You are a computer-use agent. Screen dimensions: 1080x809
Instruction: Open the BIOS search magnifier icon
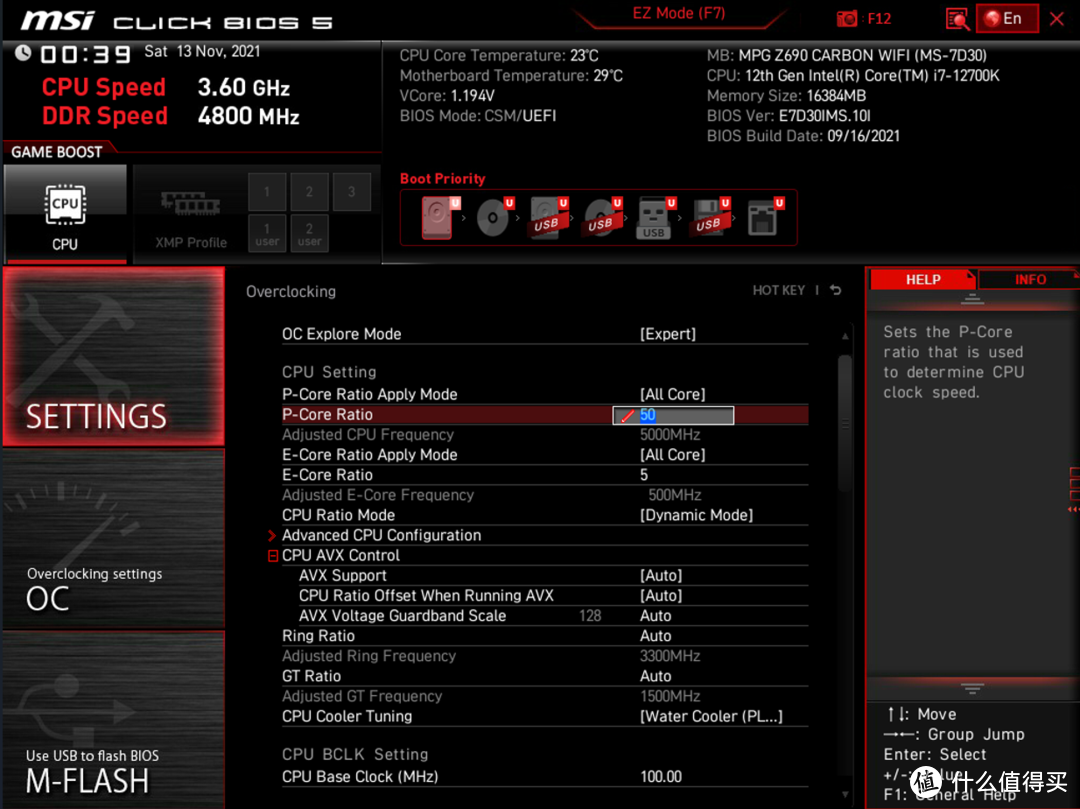957,18
